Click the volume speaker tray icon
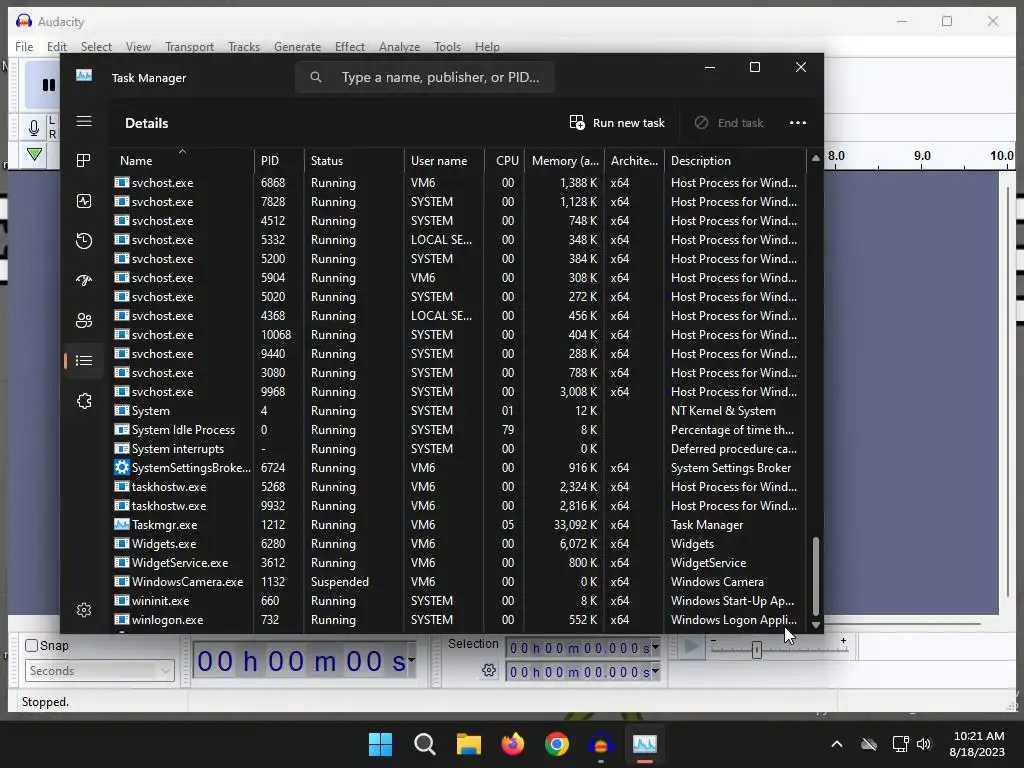1024x768 pixels. (x=924, y=744)
